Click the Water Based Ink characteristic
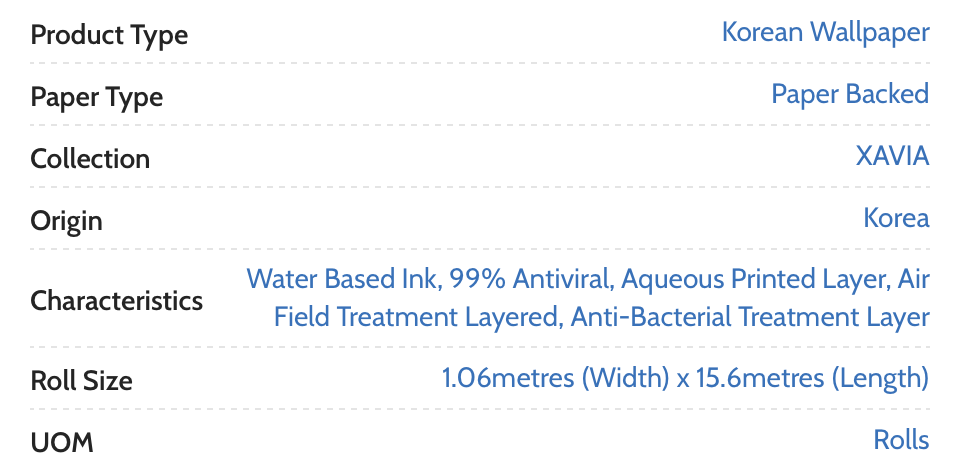 (x=342, y=278)
